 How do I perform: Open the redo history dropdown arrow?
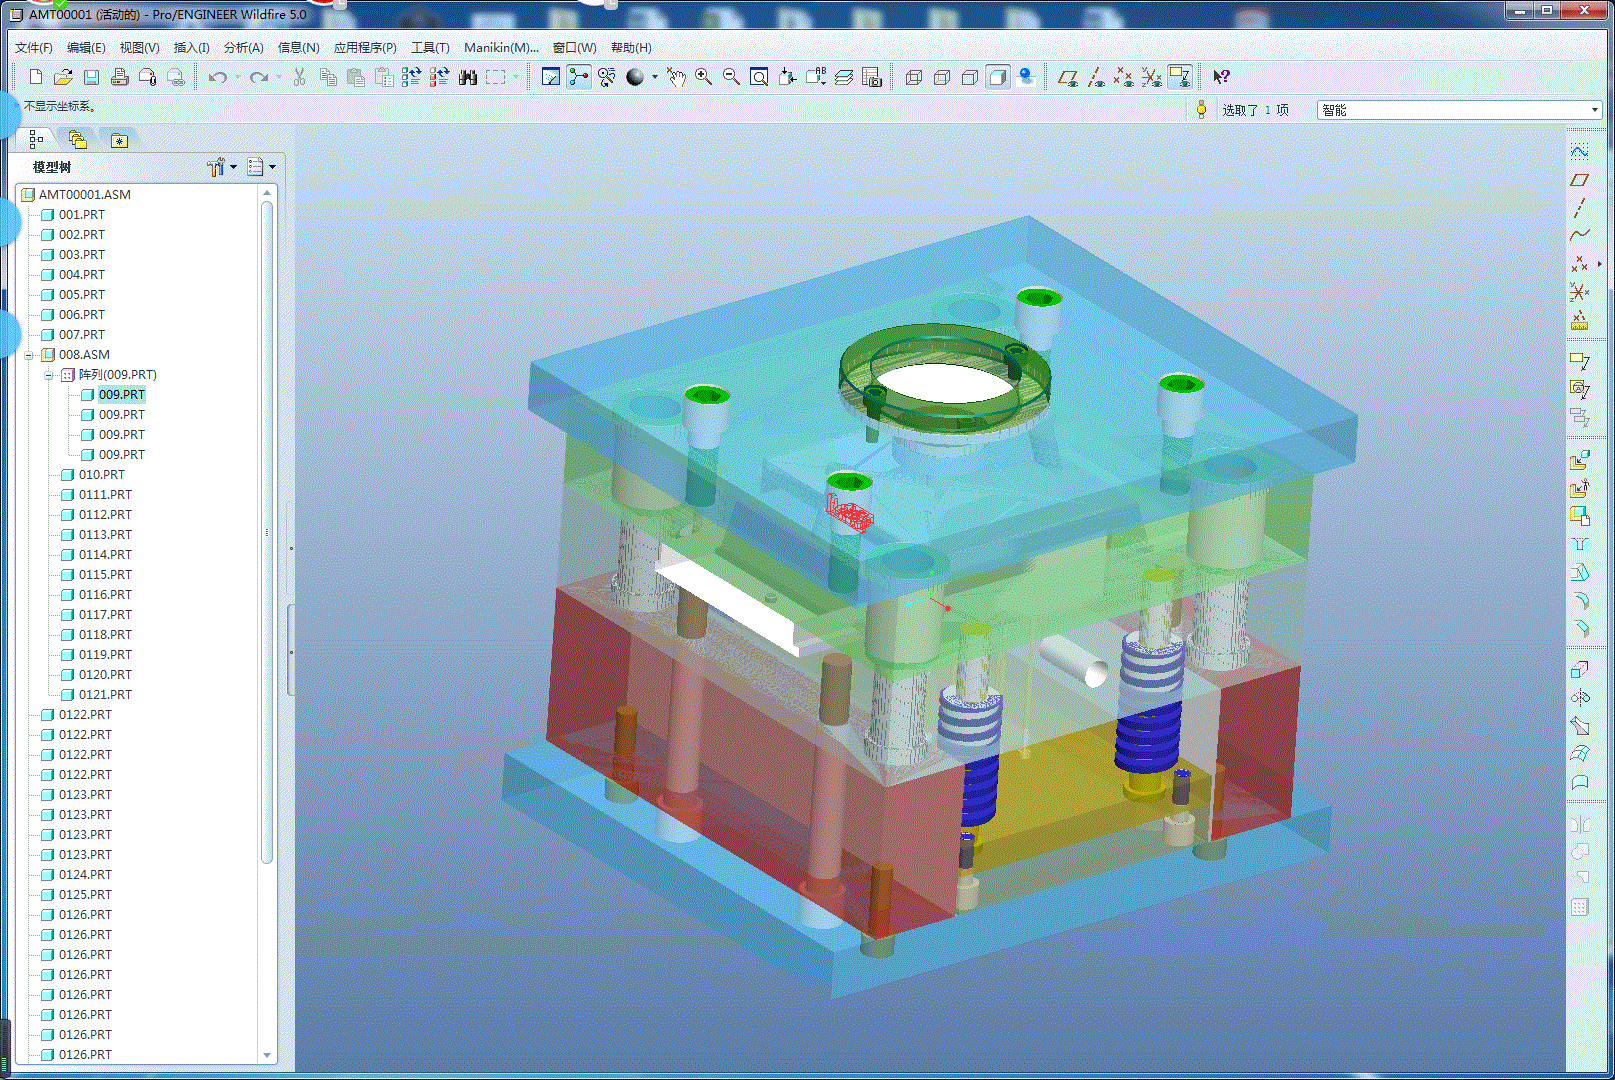pyautogui.click(x=279, y=77)
